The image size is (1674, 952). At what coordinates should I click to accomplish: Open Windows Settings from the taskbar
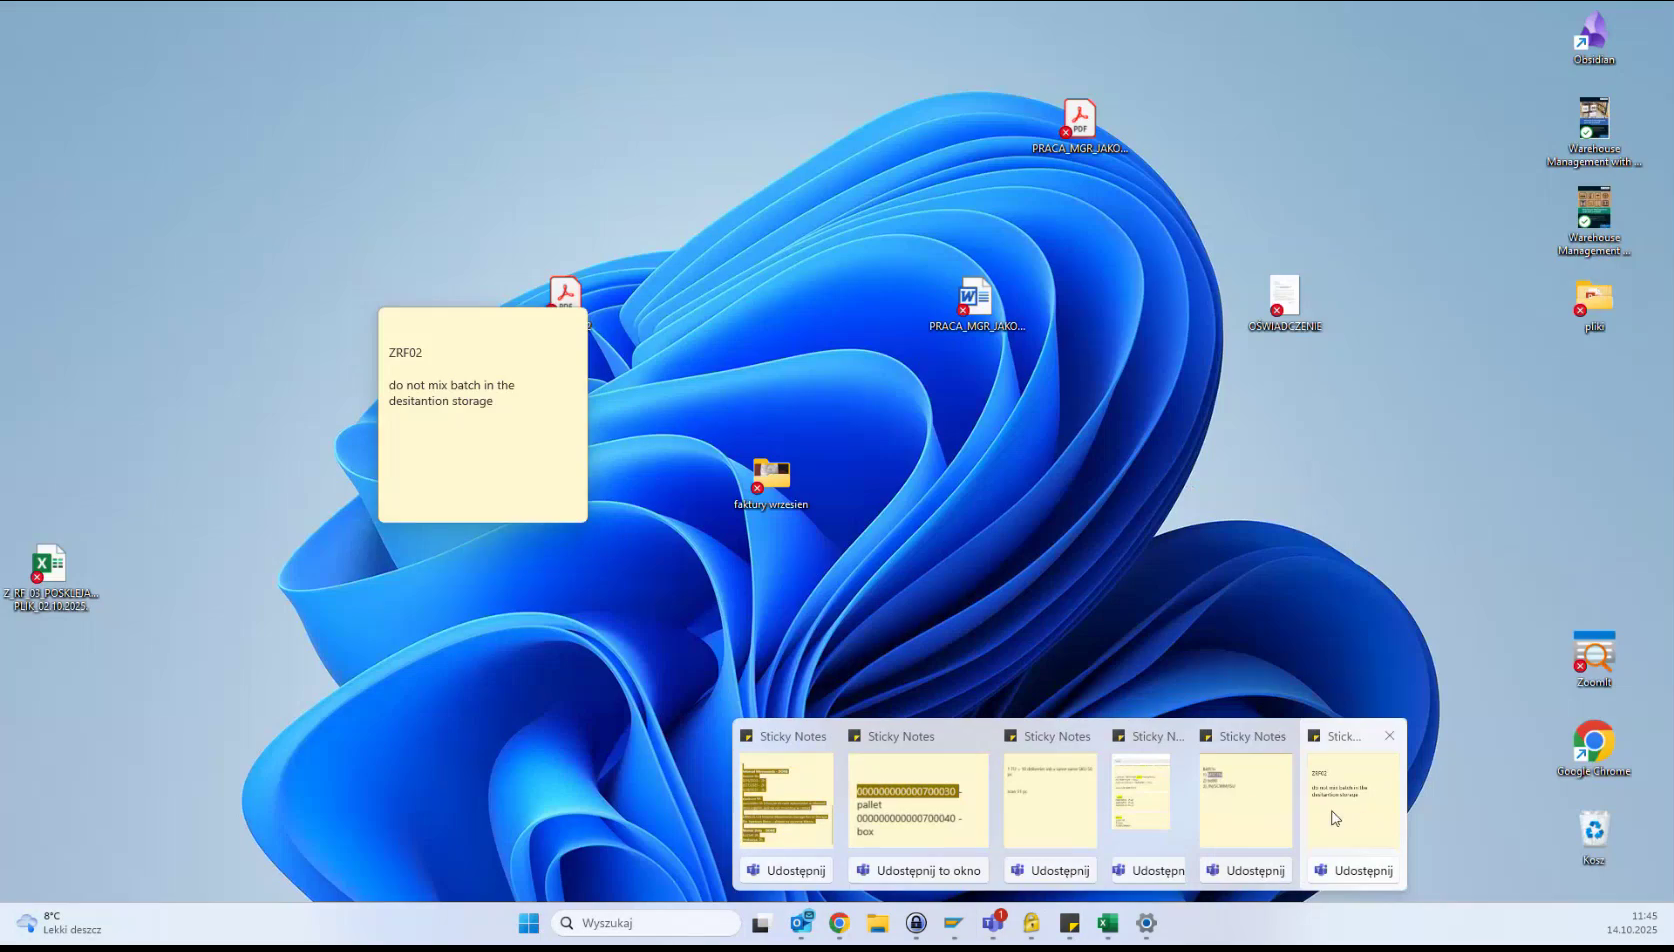pyautogui.click(x=1145, y=923)
